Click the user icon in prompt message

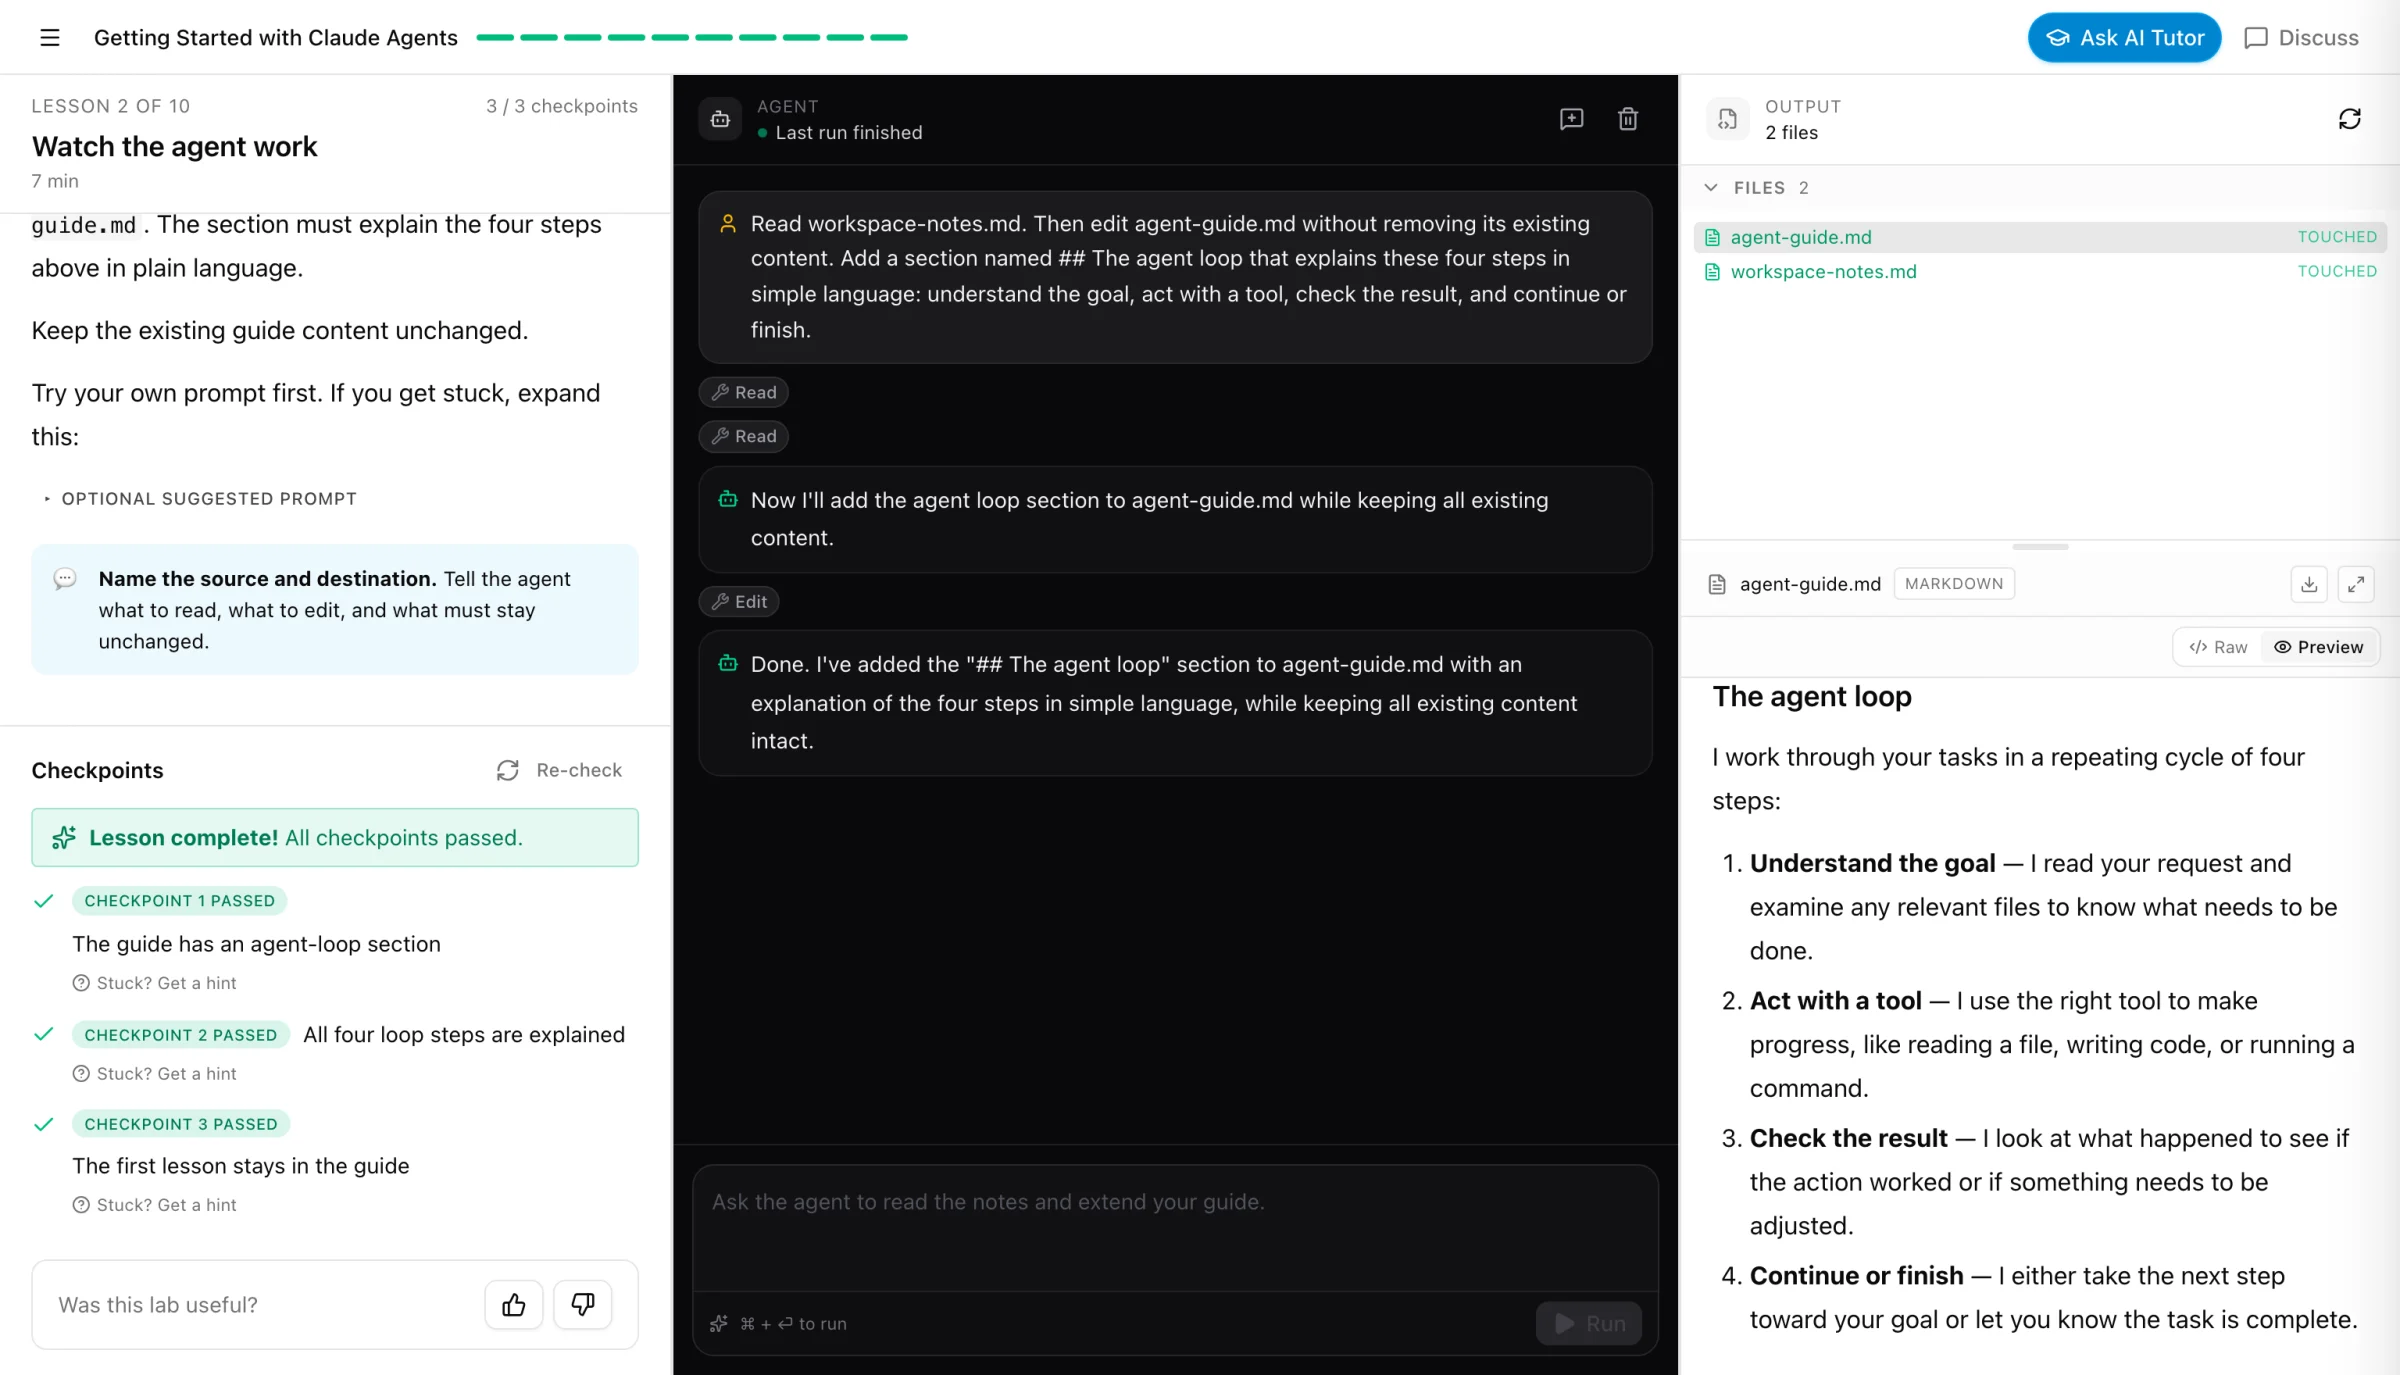[x=728, y=223]
